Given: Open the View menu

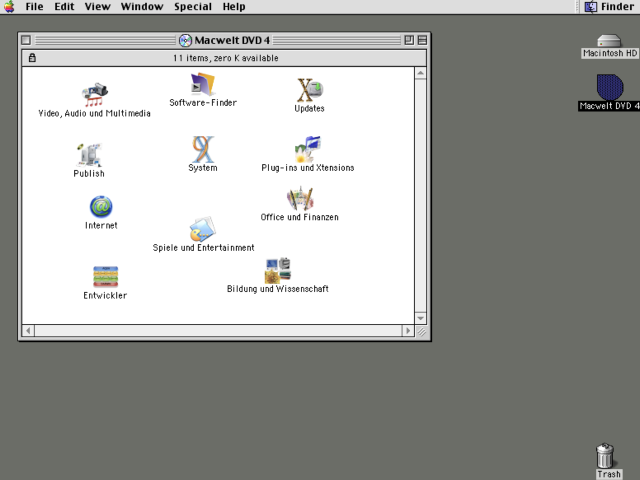Looking at the screenshot, I should pyautogui.click(x=98, y=7).
